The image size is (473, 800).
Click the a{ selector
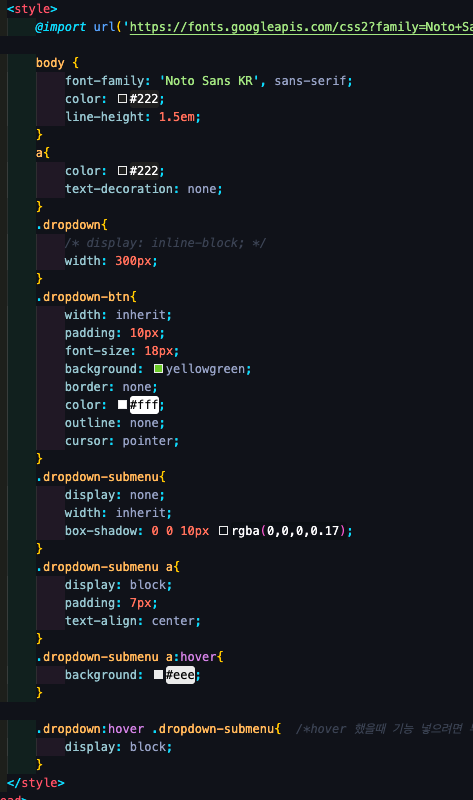pos(43,153)
